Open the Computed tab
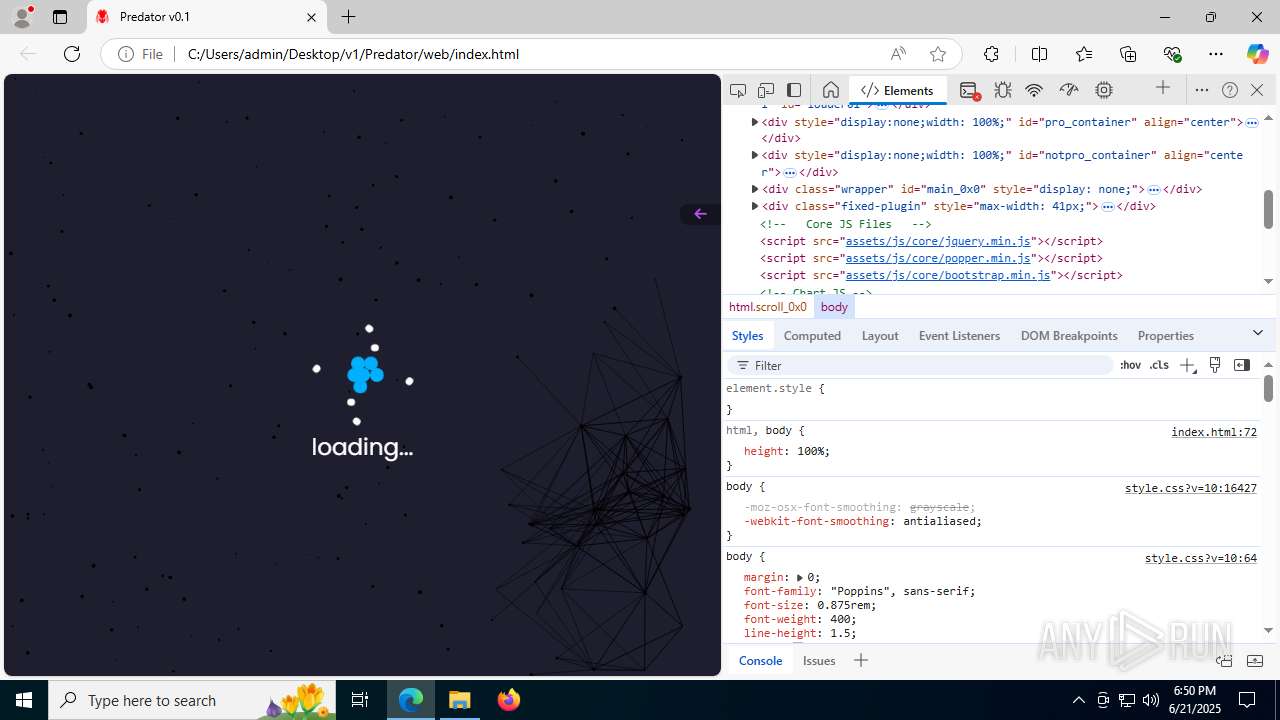Image resolution: width=1280 pixels, height=720 pixels. point(812,335)
